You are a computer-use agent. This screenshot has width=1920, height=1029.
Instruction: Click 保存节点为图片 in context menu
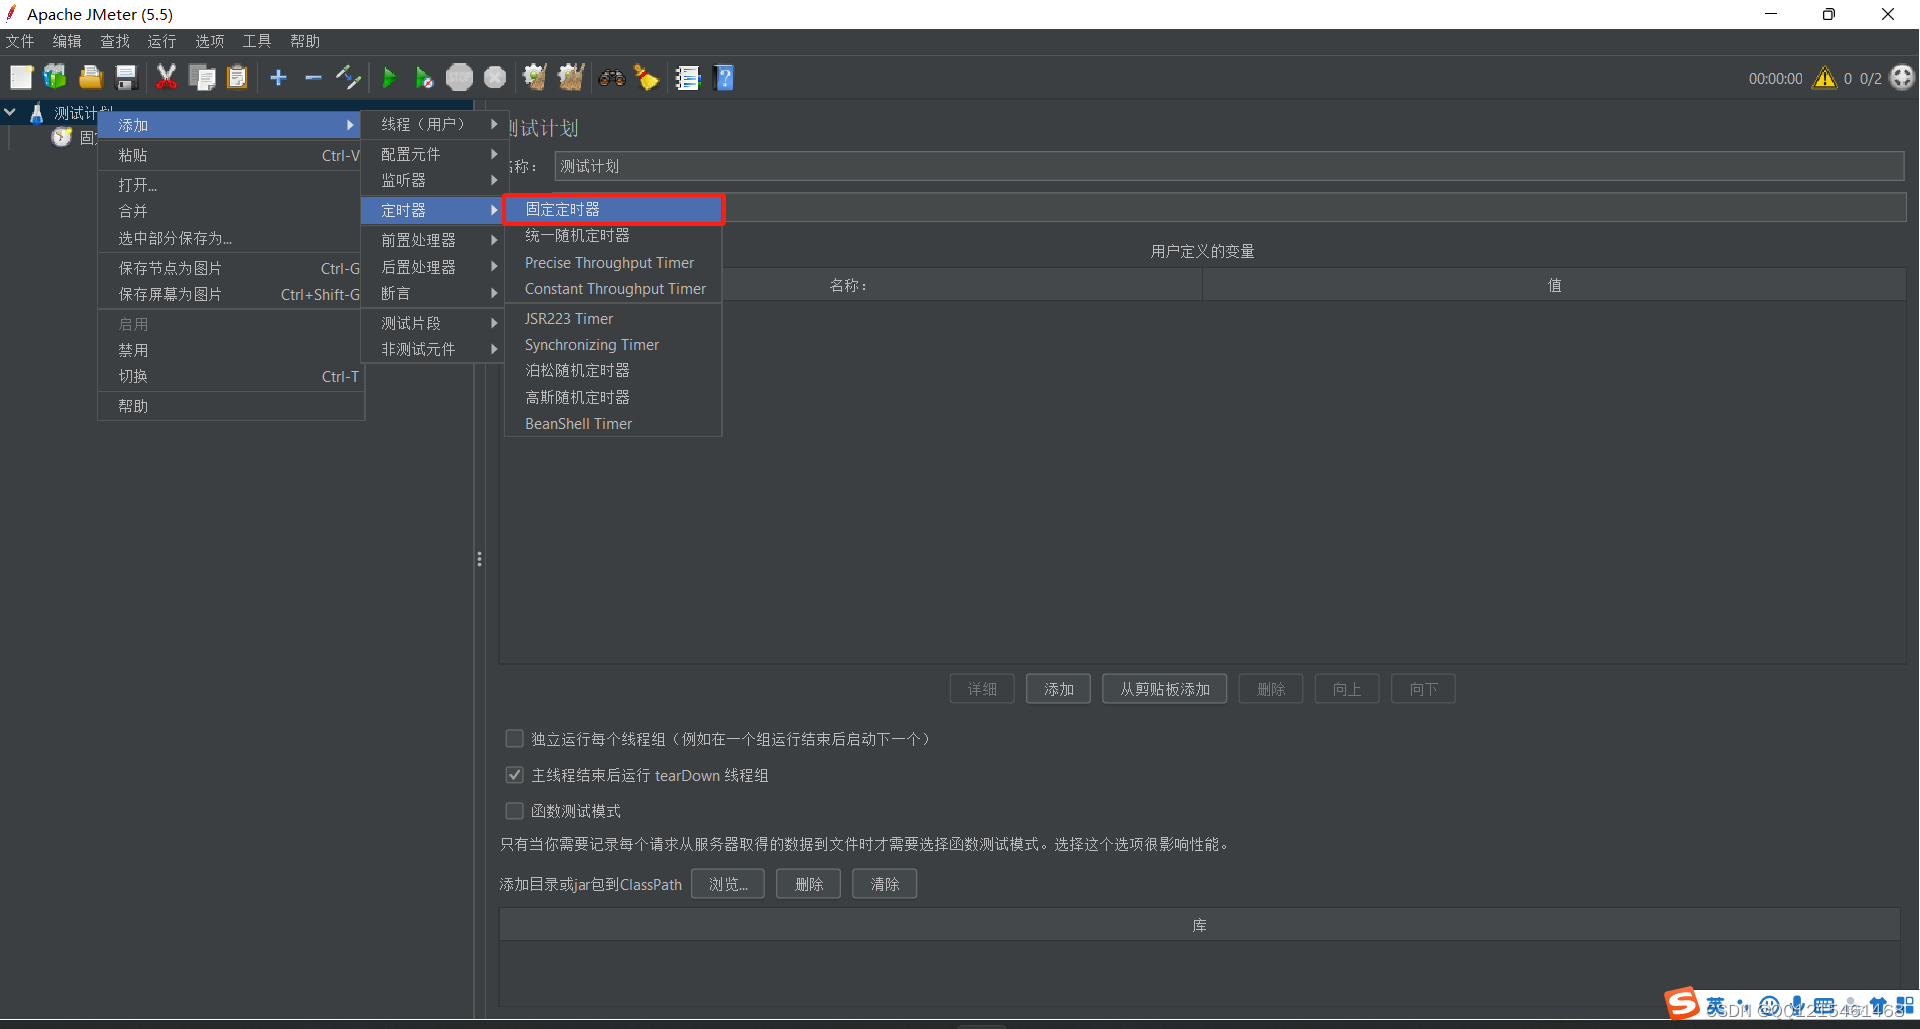[x=231, y=268]
